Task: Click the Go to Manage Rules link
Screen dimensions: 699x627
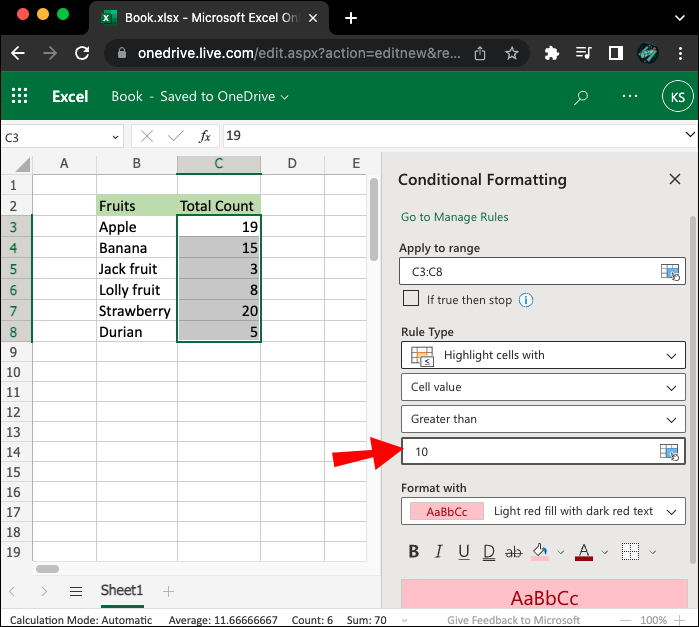Action: pyautogui.click(x=454, y=217)
